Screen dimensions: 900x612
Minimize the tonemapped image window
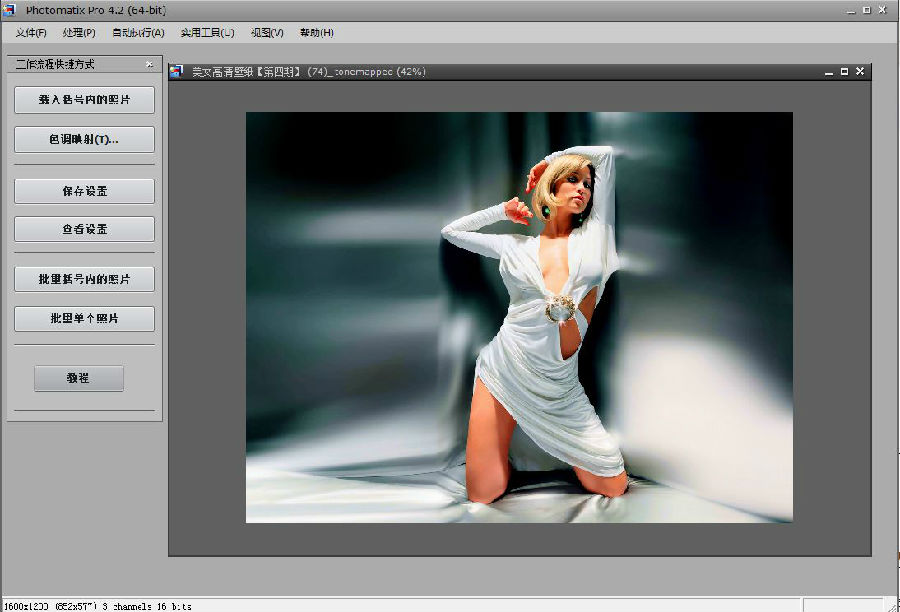pos(827,71)
